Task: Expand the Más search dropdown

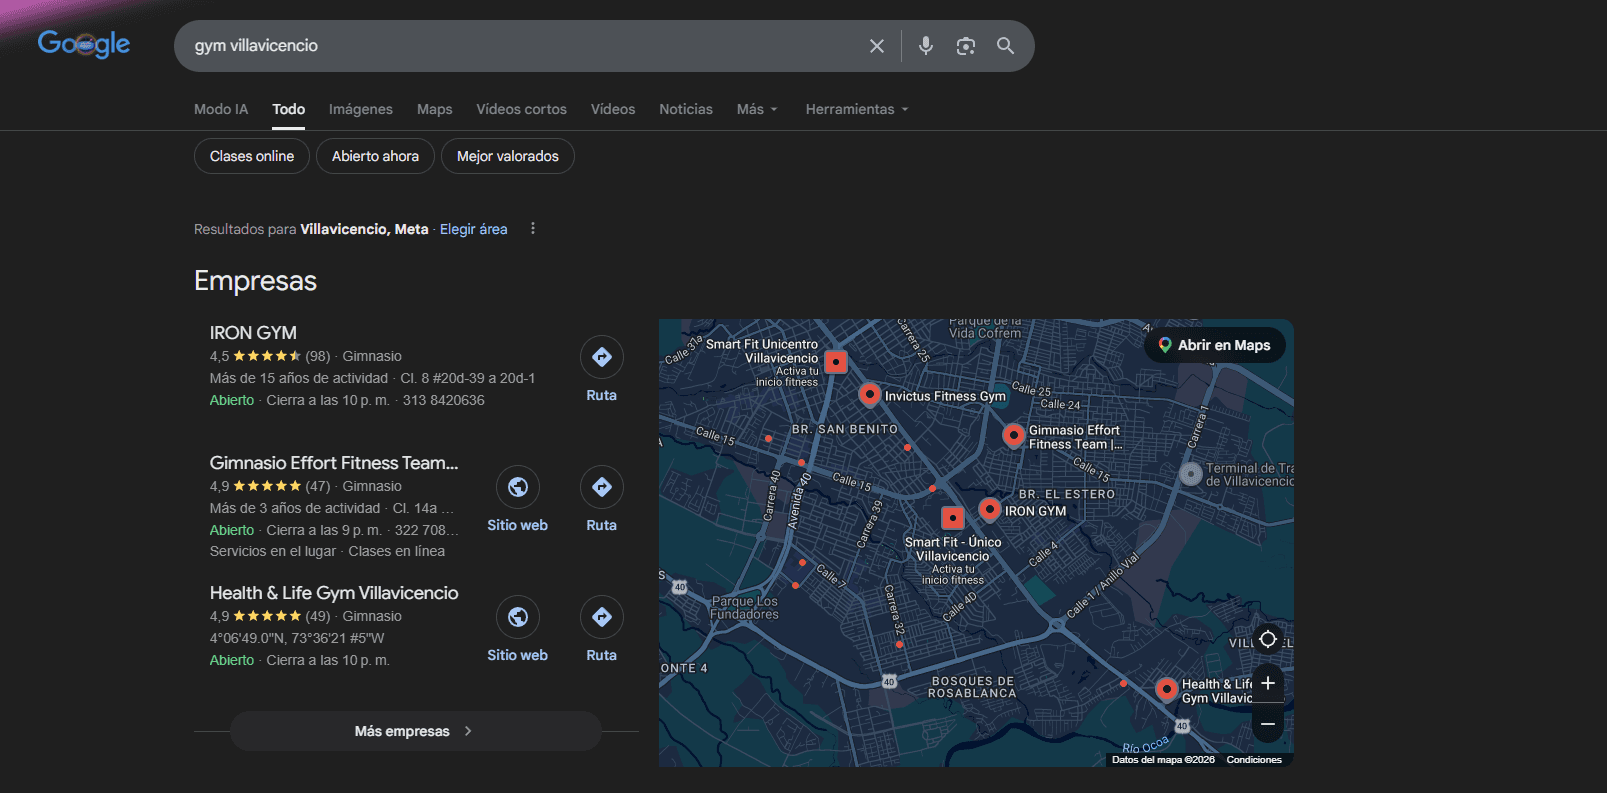Action: click(x=757, y=109)
